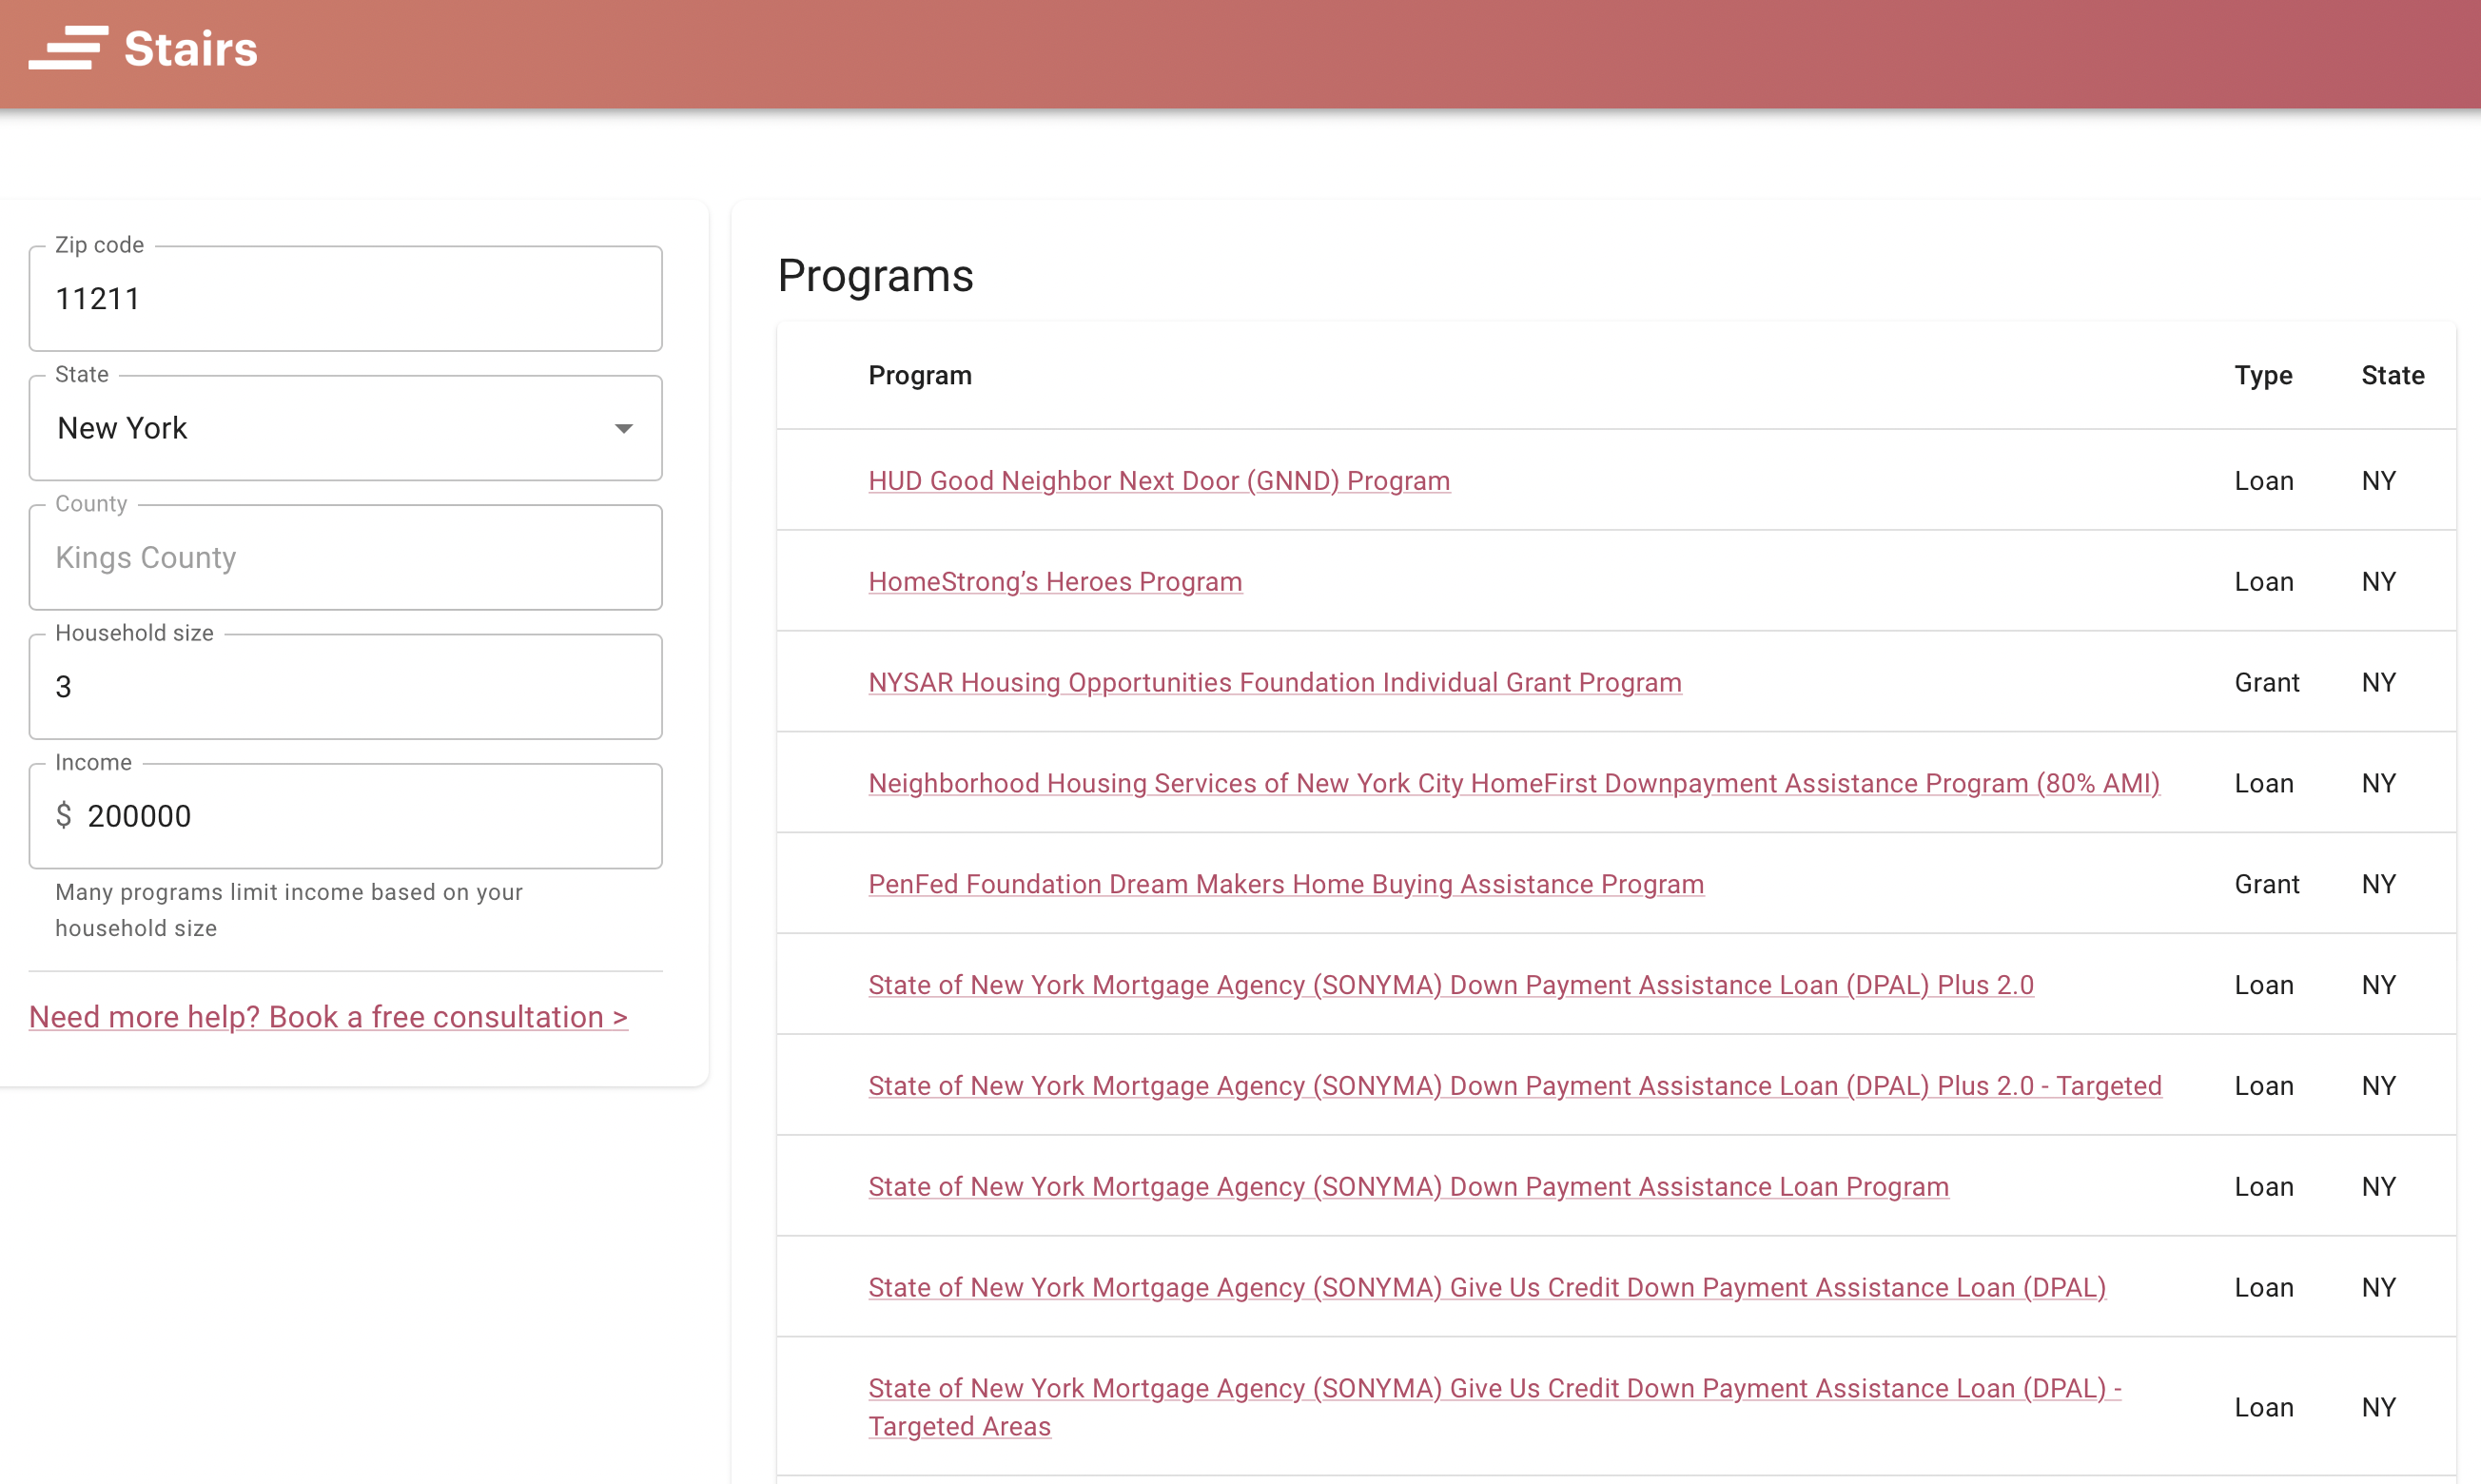Image resolution: width=2481 pixels, height=1484 pixels.
Task: Open SONYMA DPAL Plus 2.0 - Targeted link
Action: [1514, 1086]
